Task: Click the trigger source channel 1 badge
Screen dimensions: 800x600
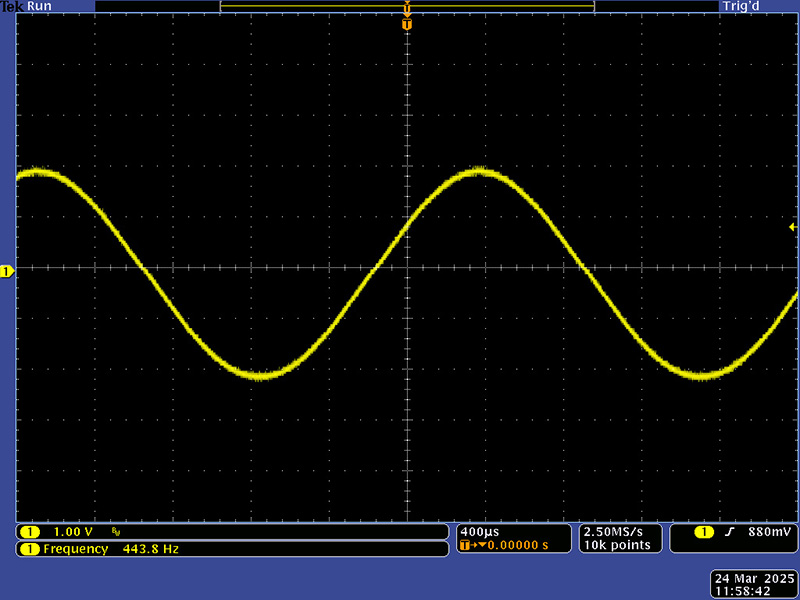Action: coord(704,532)
